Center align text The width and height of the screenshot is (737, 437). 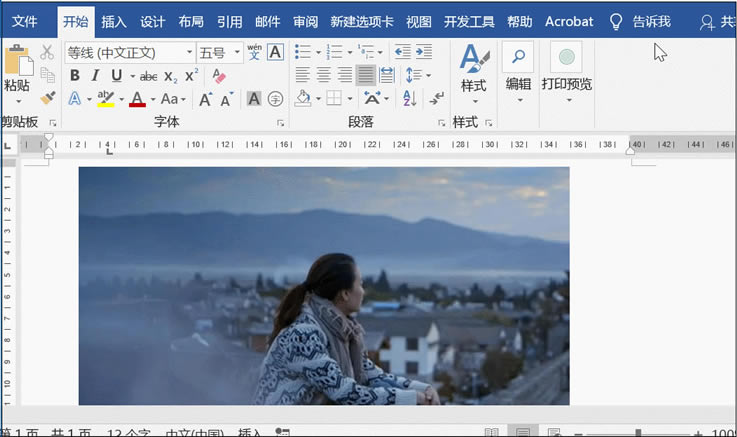[323, 75]
